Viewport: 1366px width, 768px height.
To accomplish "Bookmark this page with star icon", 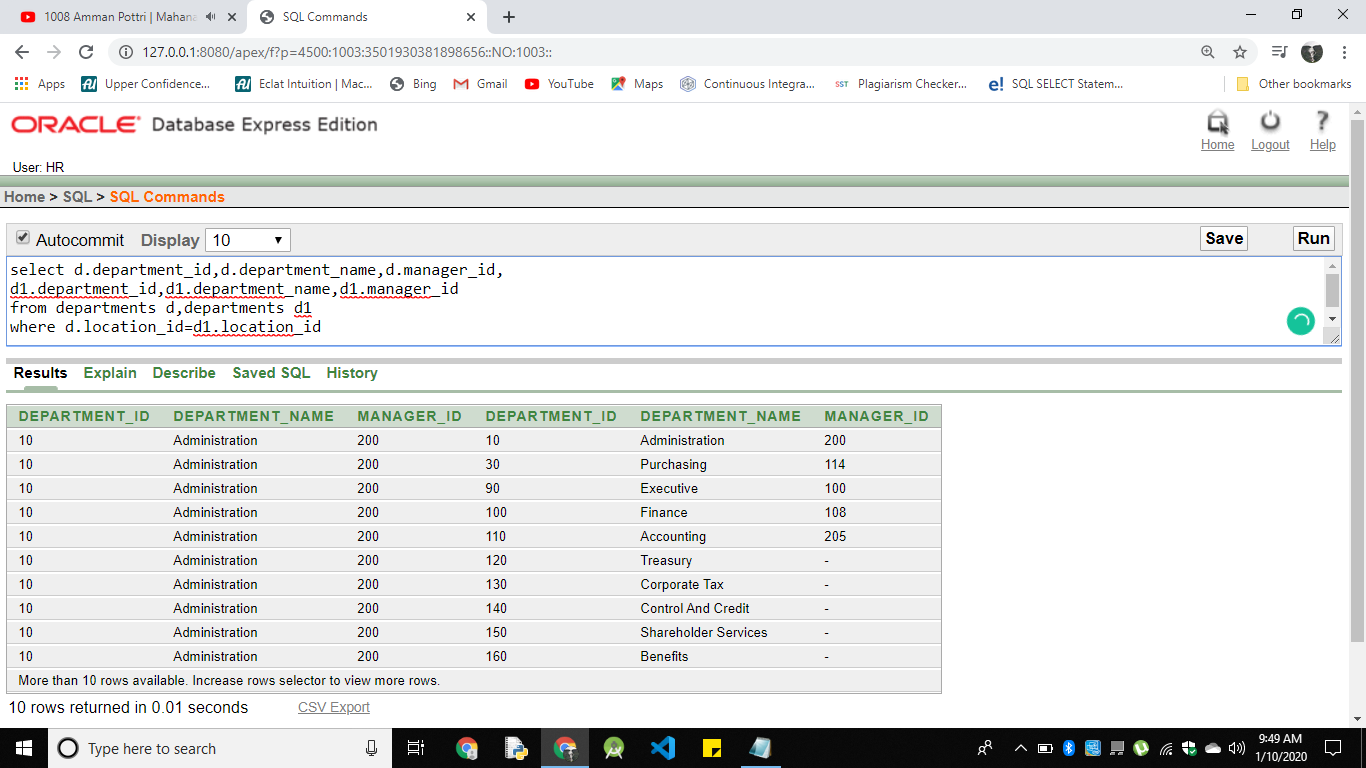I will pyautogui.click(x=1240, y=52).
